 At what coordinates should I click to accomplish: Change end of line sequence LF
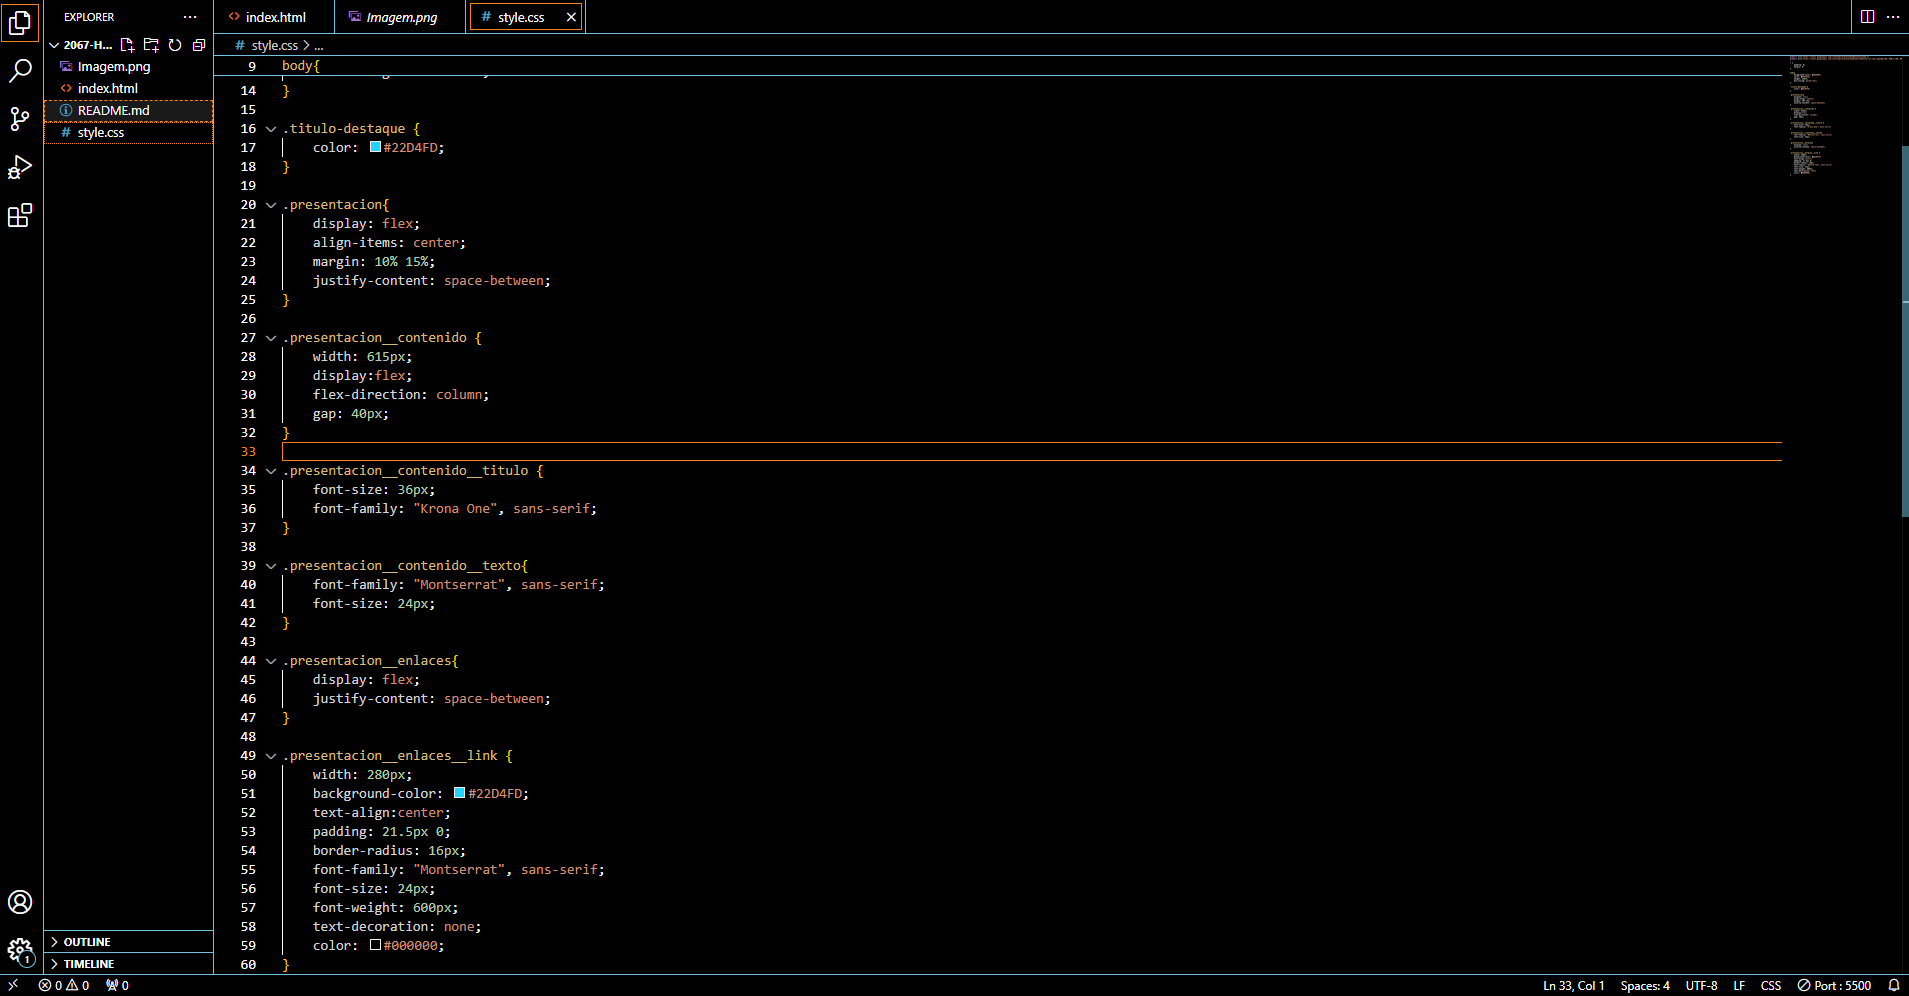click(1739, 985)
